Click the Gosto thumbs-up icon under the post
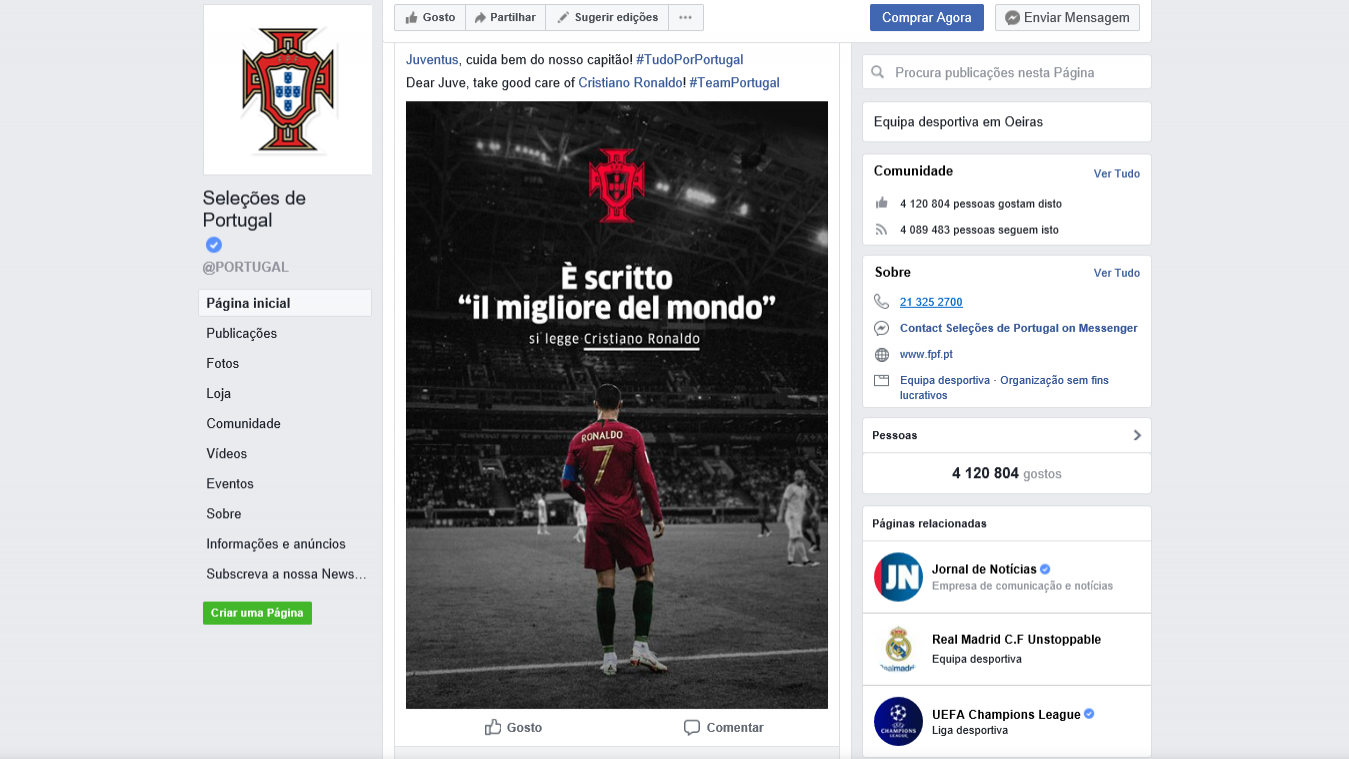1349x759 pixels. (x=493, y=727)
